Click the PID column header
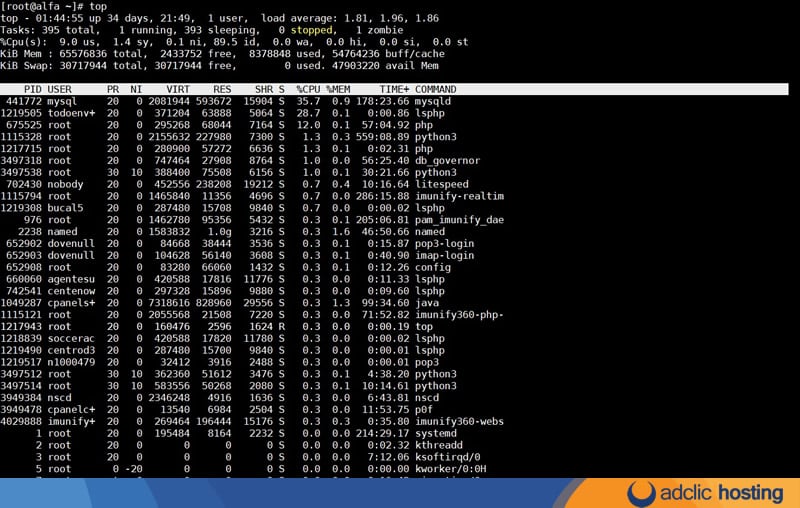The height and width of the screenshot is (508, 800). coord(33,89)
